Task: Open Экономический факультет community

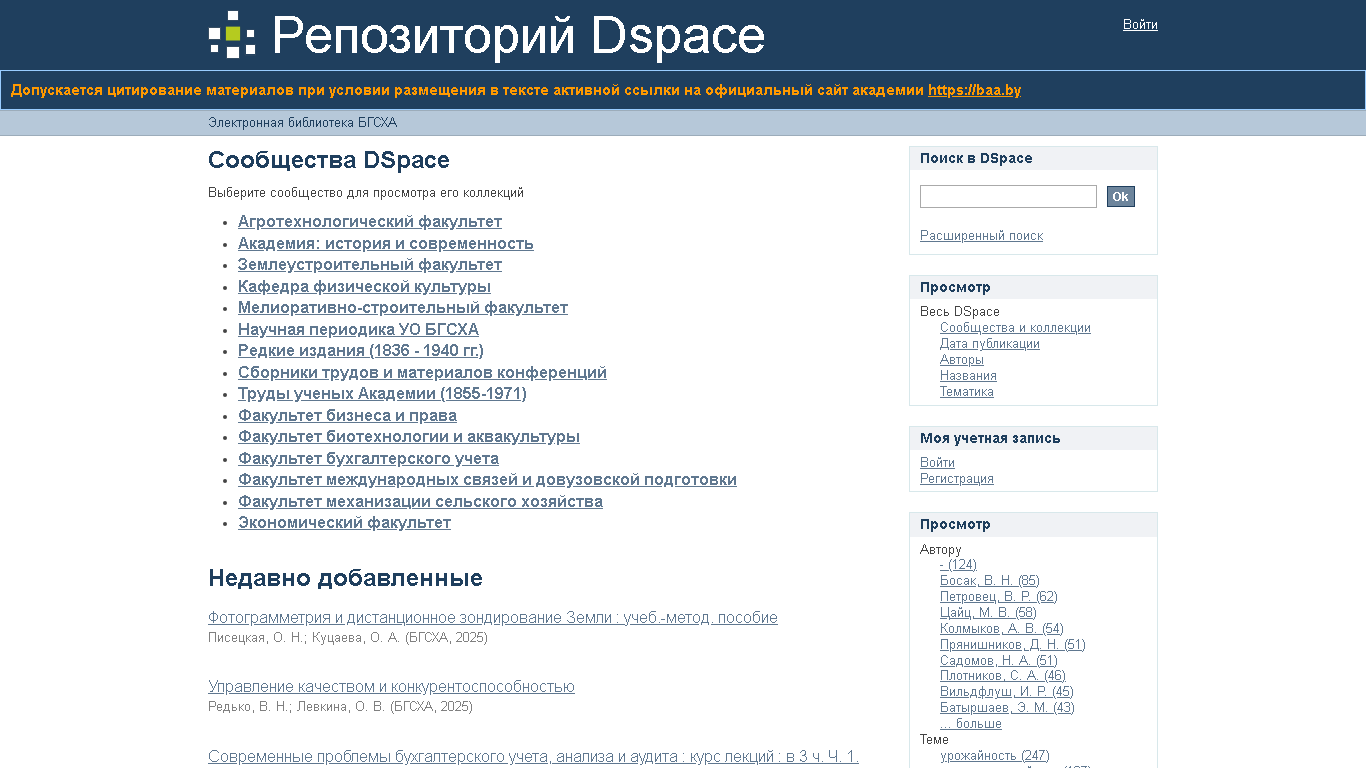Action: (x=344, y=523)
